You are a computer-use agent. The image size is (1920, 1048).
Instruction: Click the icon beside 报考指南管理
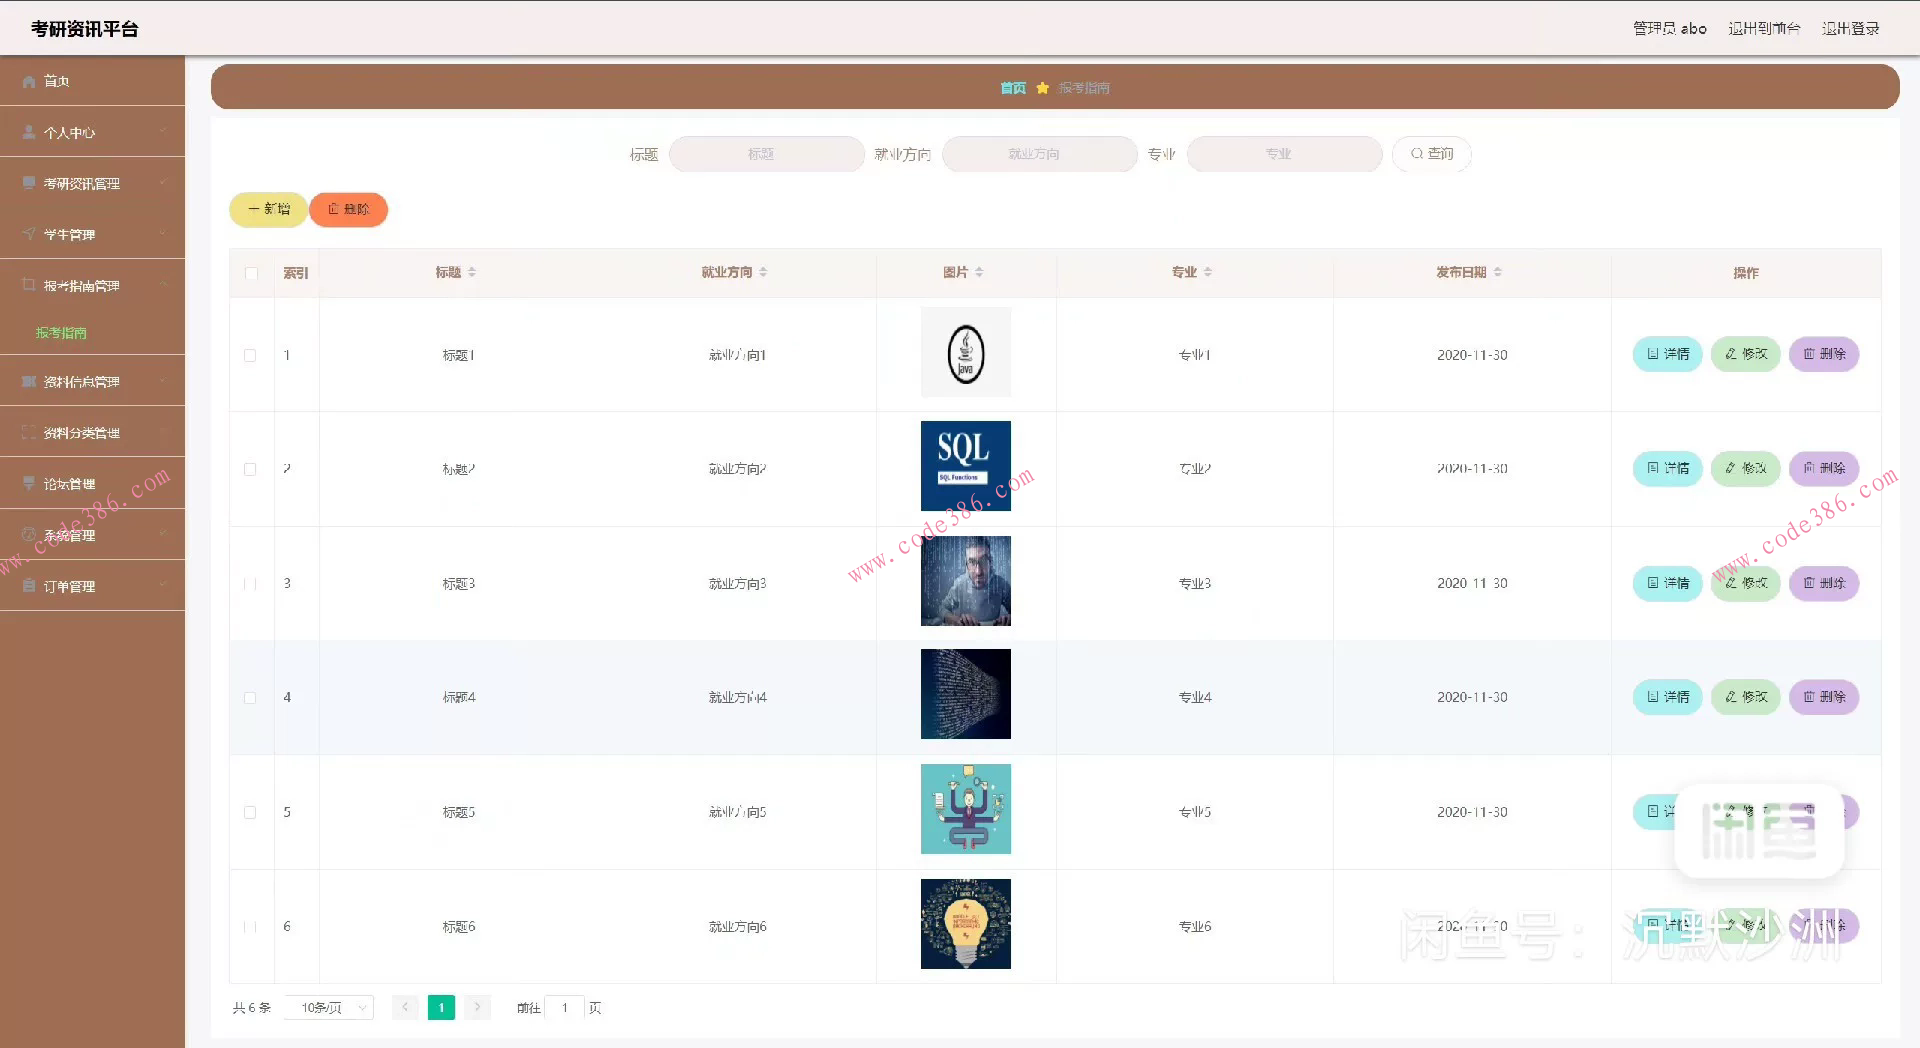click(x=29, y=285)
